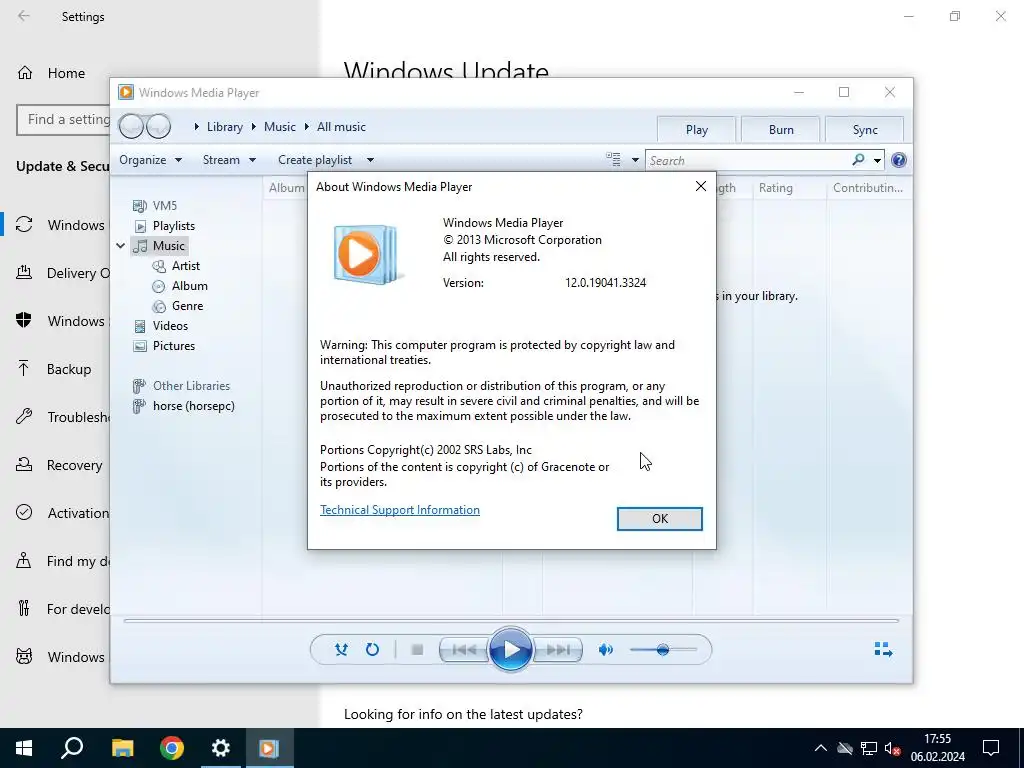
Task: Switch to the Sync tab
Action: (865, 129)
